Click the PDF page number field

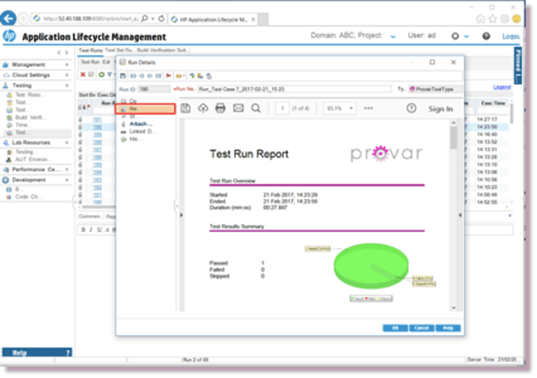point(282,109)
